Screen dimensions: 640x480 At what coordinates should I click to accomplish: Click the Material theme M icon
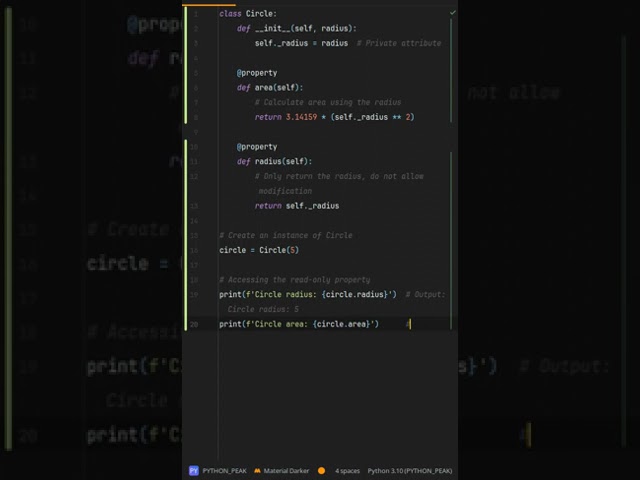(257, 471)
